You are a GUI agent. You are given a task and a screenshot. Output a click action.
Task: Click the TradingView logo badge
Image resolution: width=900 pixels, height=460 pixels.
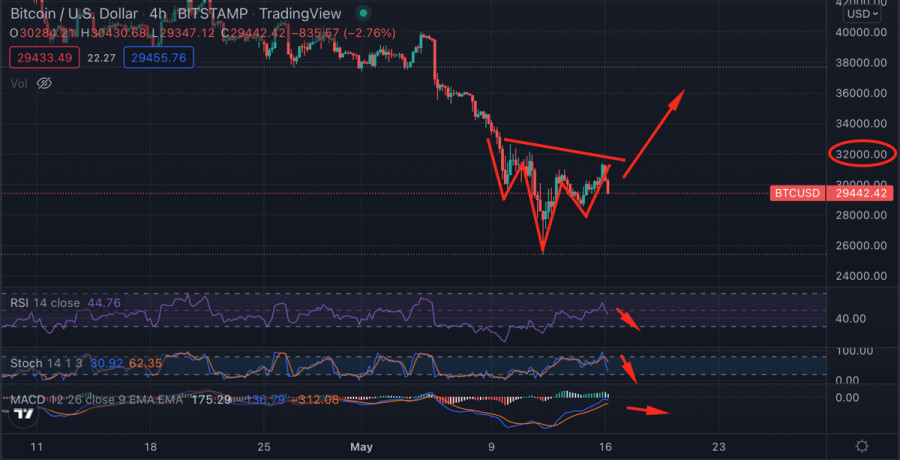coord(24,413)
